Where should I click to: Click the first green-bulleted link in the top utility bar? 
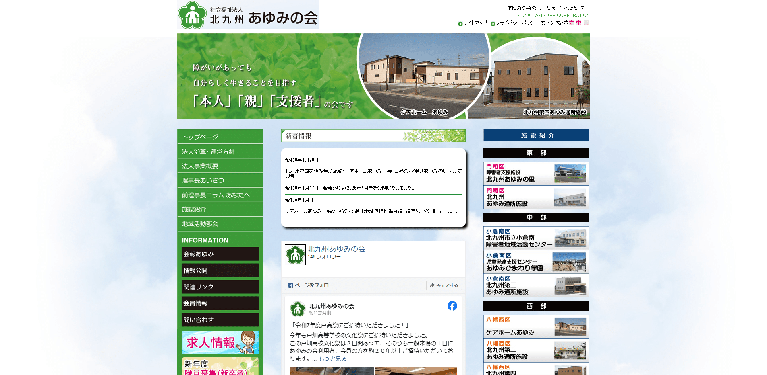click(473, 23)
